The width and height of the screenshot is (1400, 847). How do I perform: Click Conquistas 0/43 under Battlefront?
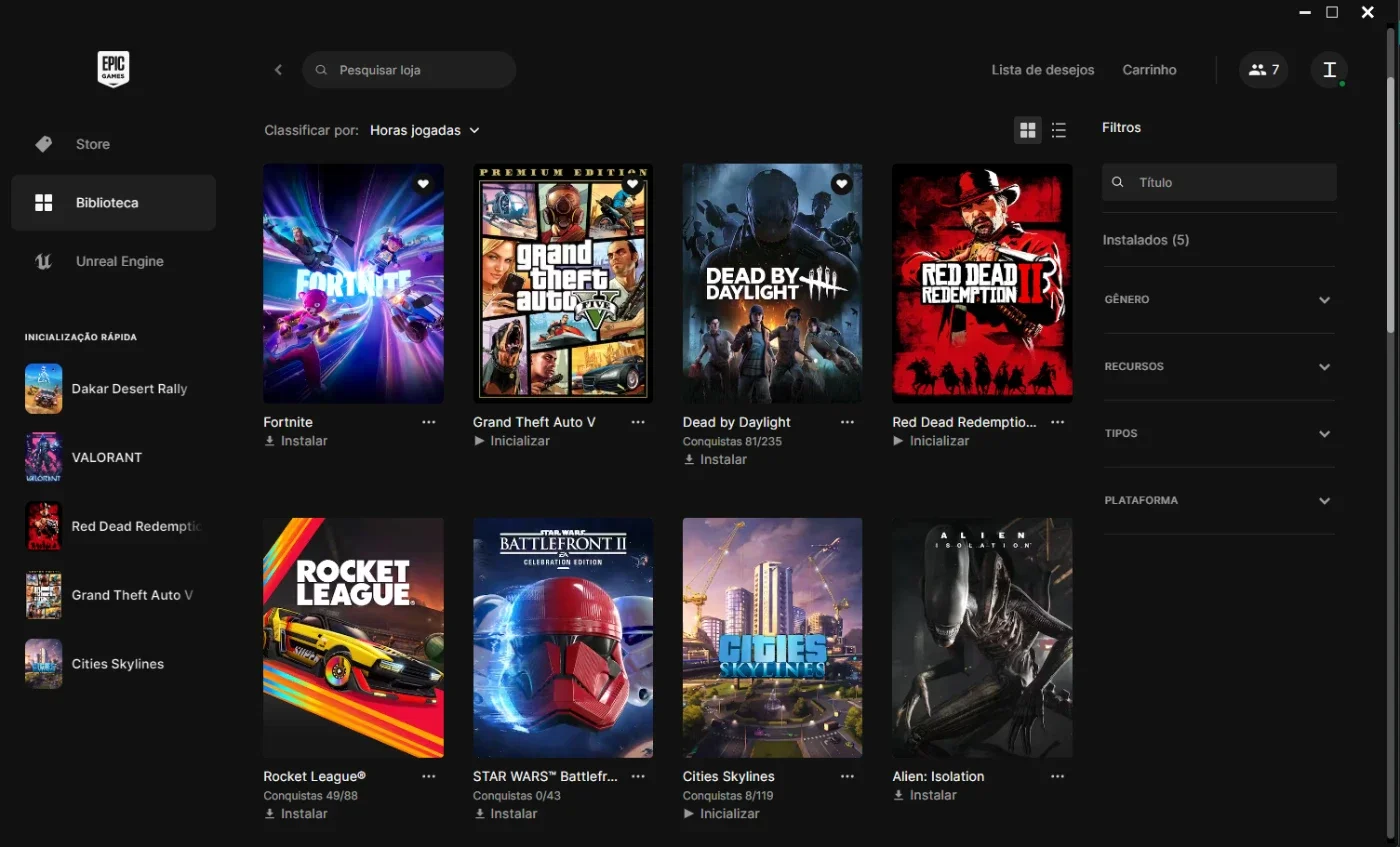517,796
